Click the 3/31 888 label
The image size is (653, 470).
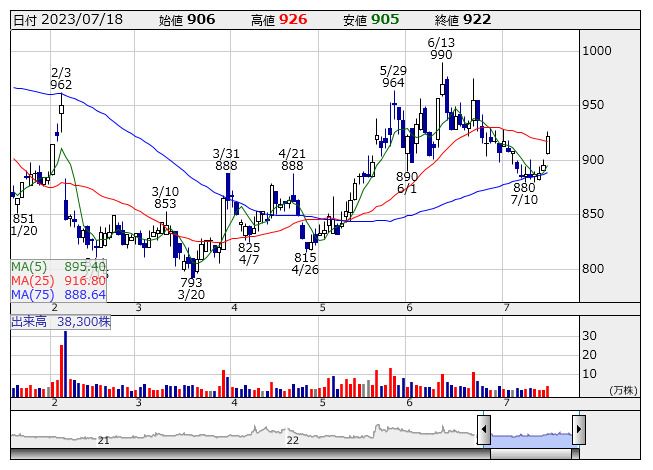[x=226, y=159]
